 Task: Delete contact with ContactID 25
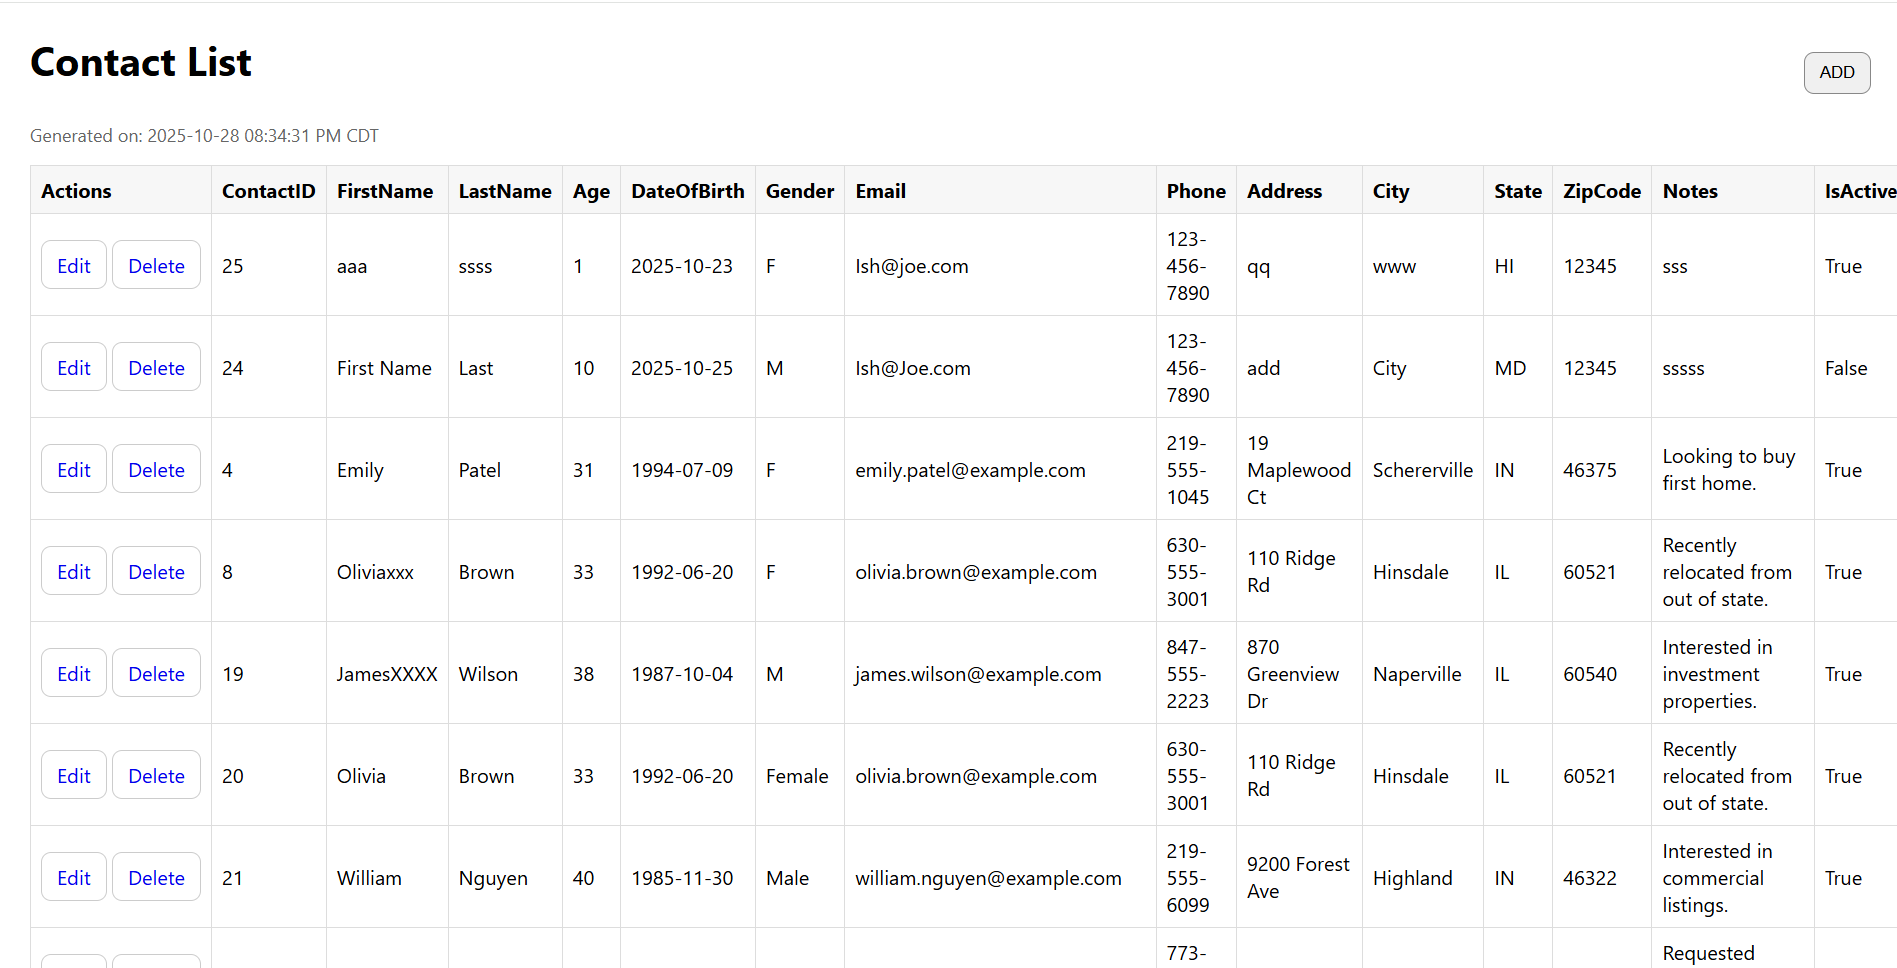coord(156,265)
